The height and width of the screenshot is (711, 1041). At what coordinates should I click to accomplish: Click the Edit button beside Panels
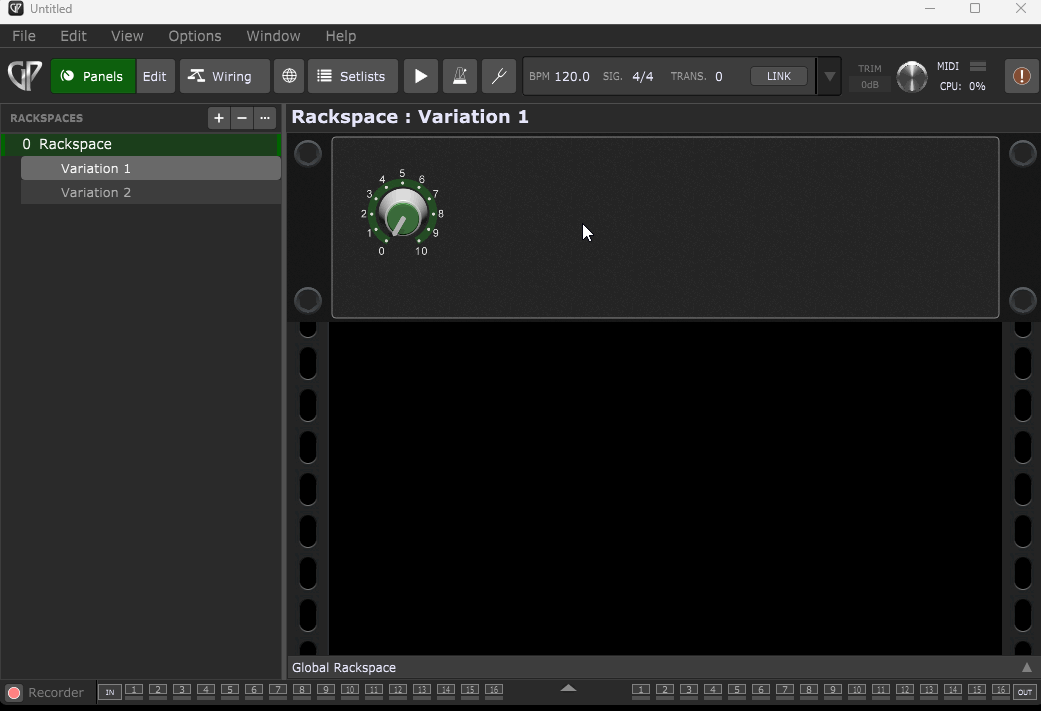[x=154, y=76]
